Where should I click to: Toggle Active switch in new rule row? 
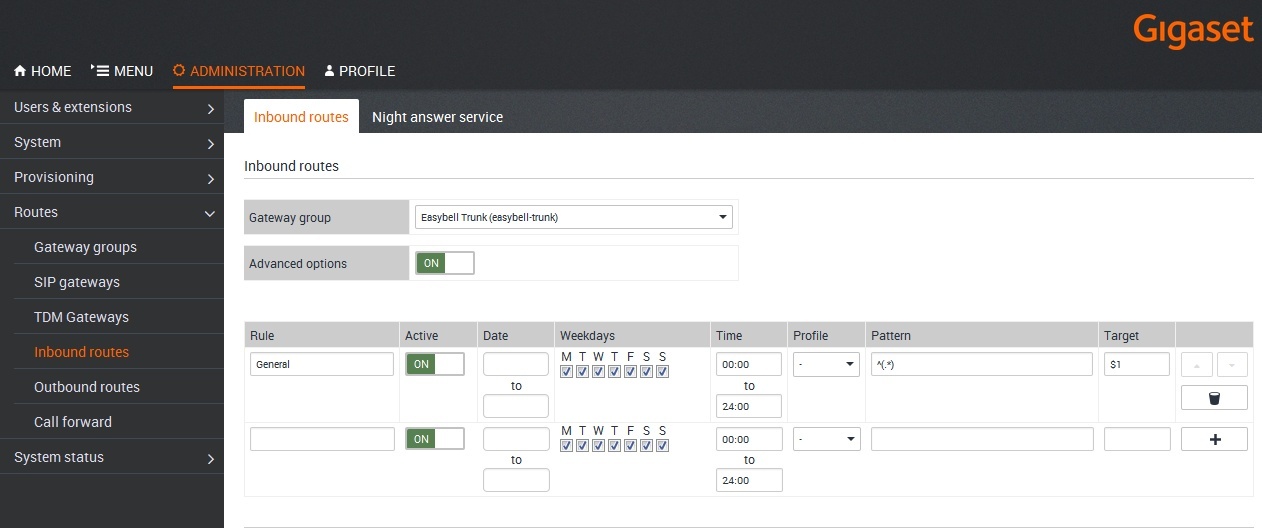point(435,439)
